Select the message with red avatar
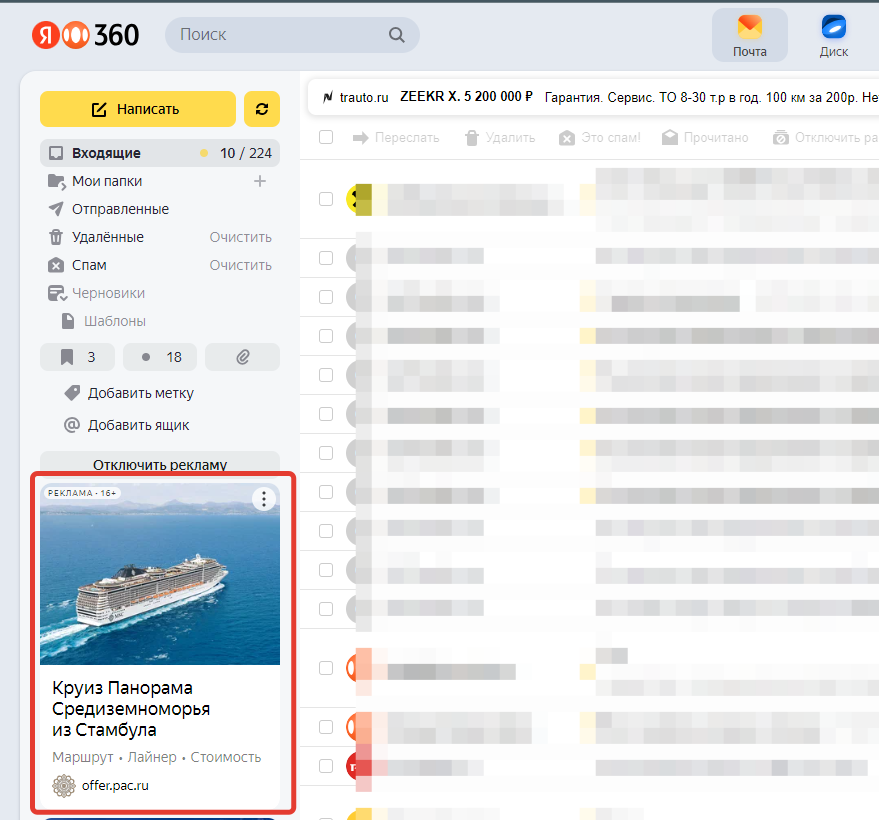This screenshot has height=820, width=879. pyautogui.click(x=326, y=766)
